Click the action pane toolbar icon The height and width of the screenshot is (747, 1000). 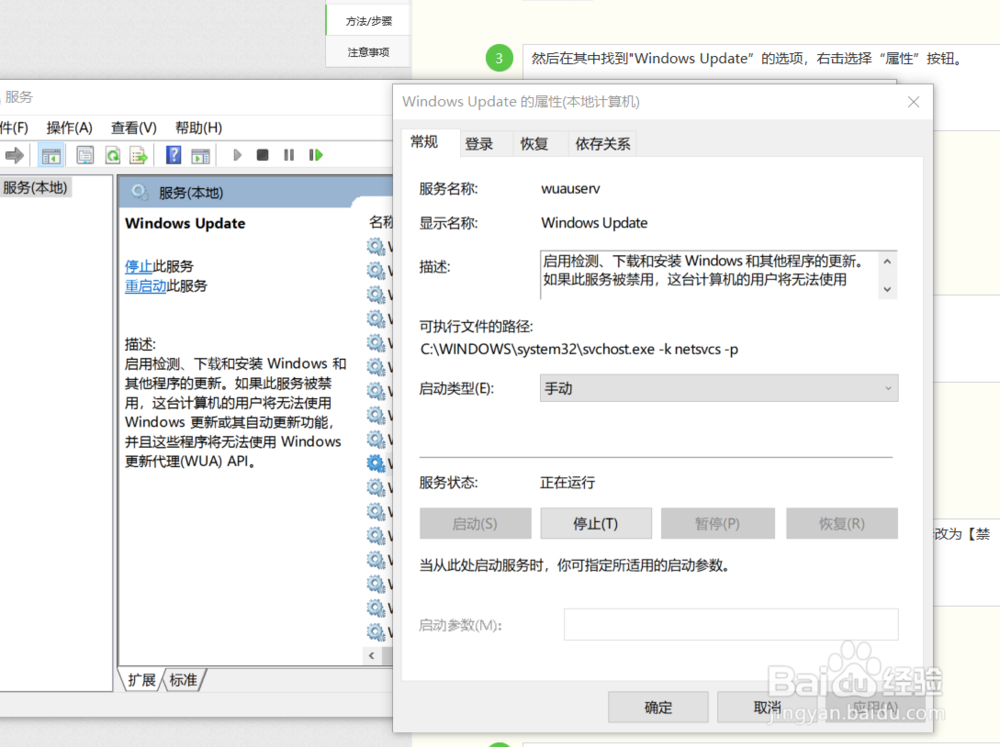coord(200,155)
